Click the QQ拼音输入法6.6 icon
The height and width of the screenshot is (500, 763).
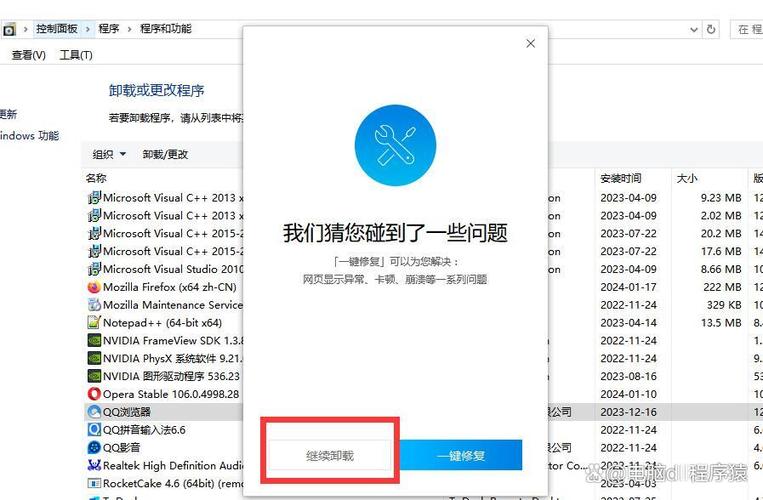tap(94, 429)
